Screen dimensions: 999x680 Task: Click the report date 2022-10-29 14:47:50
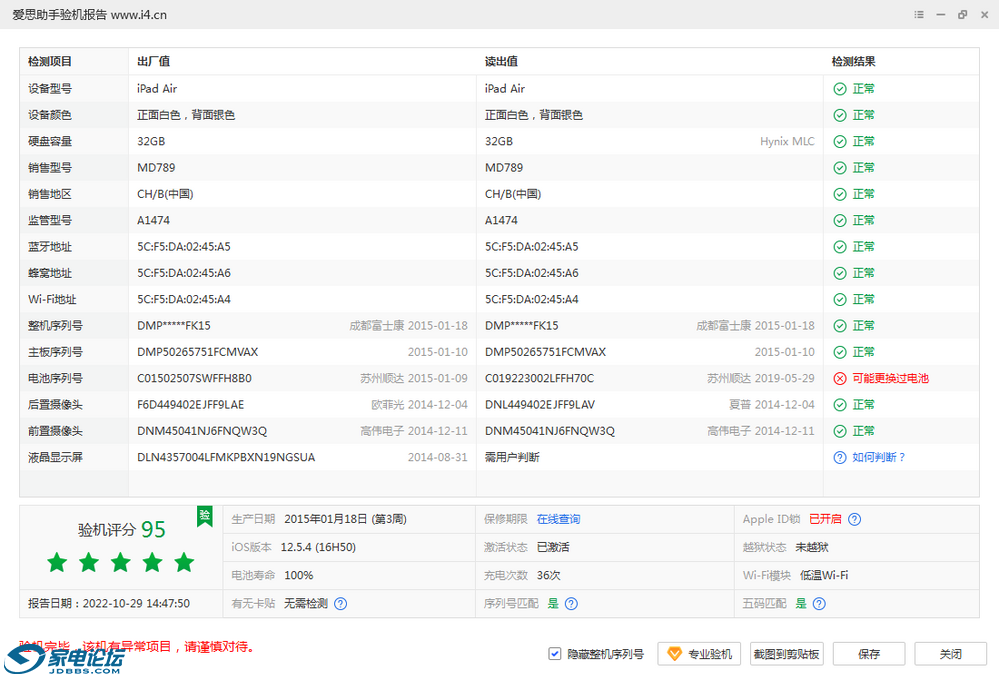coord(136,604)
